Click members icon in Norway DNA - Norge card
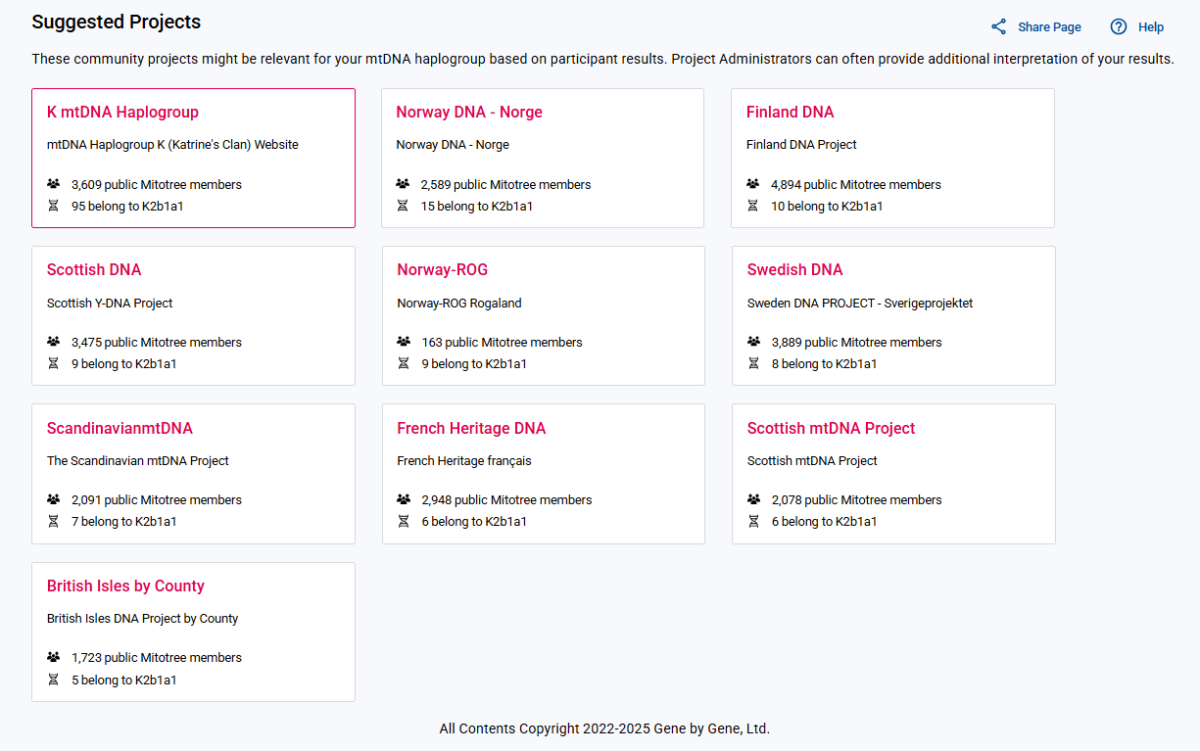Viewport: 1200px width, 751px height. (403, 184)
